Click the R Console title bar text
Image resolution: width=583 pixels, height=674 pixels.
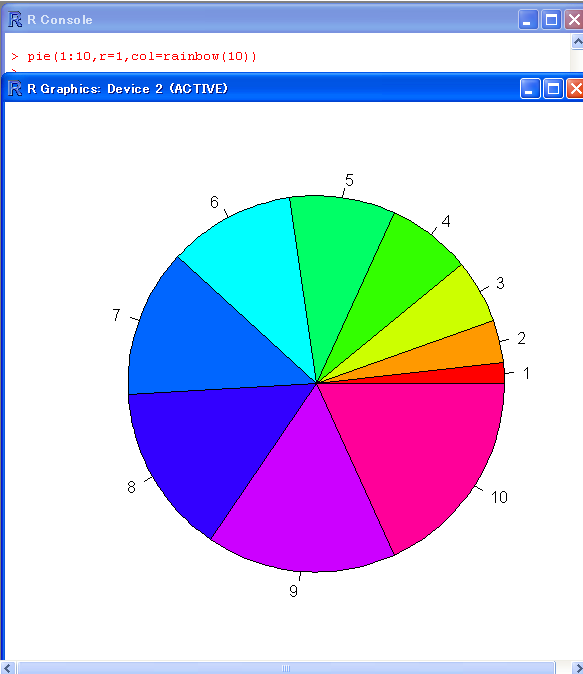pyautogui.click(x=60, y=20)
